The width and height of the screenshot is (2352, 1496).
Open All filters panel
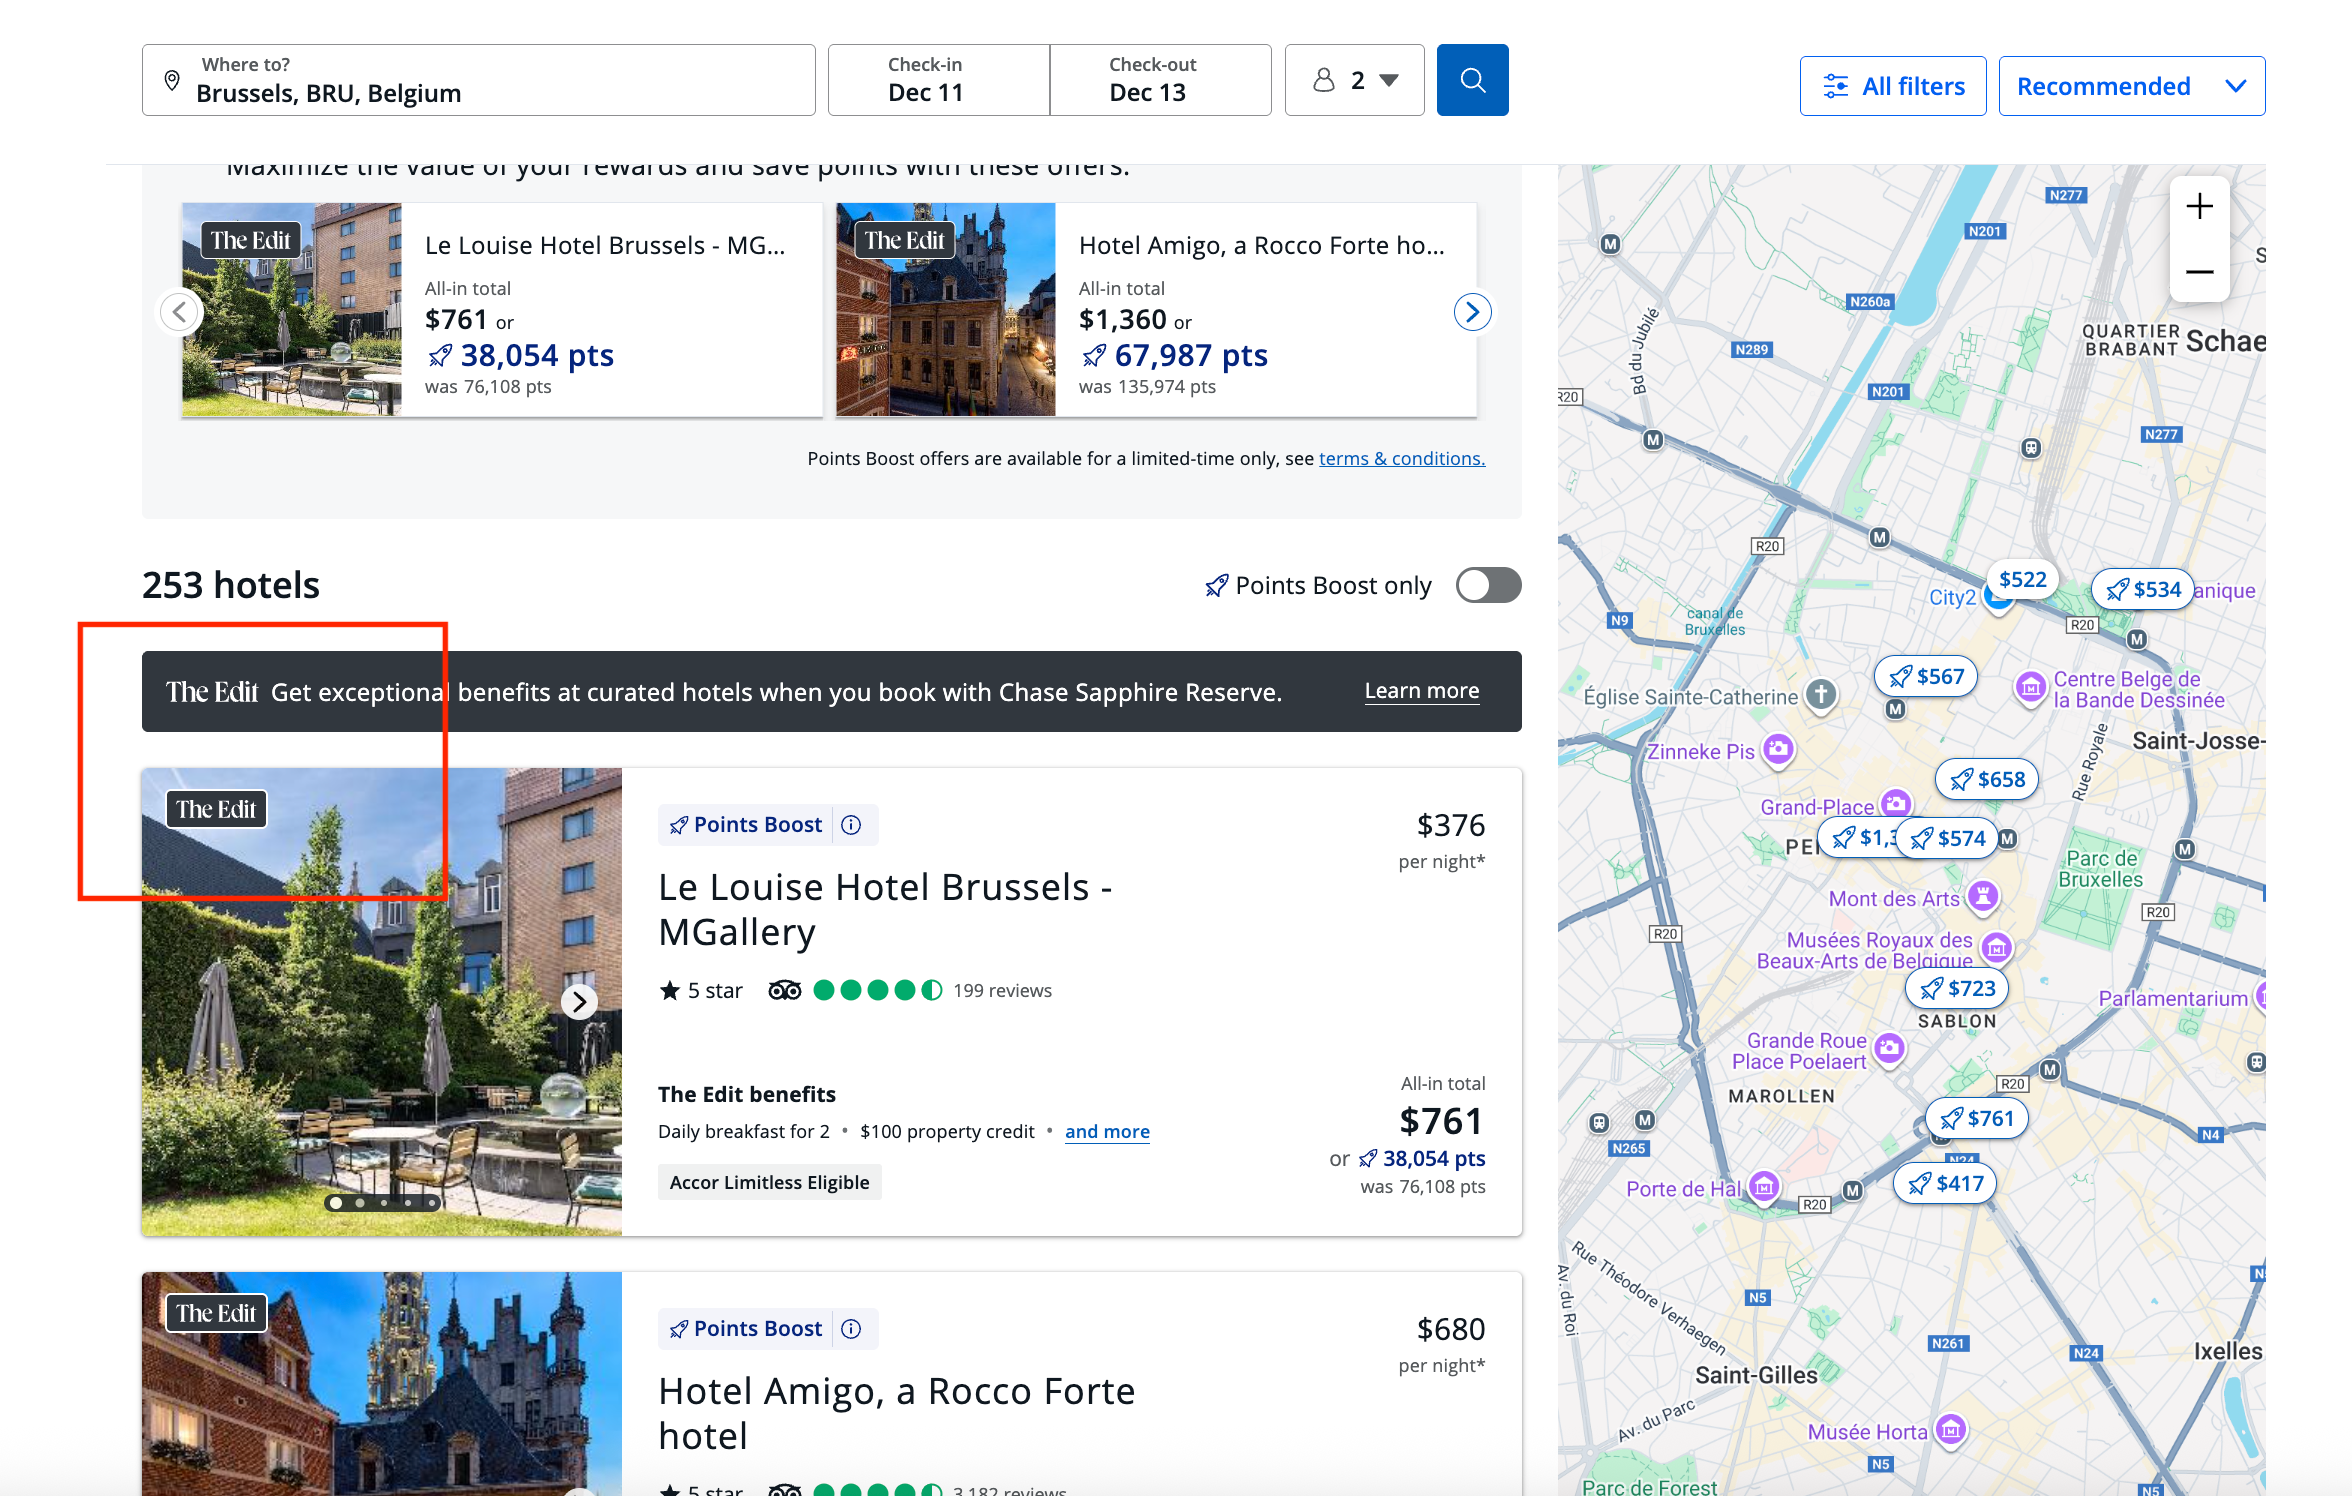[x=1892, y=86]
